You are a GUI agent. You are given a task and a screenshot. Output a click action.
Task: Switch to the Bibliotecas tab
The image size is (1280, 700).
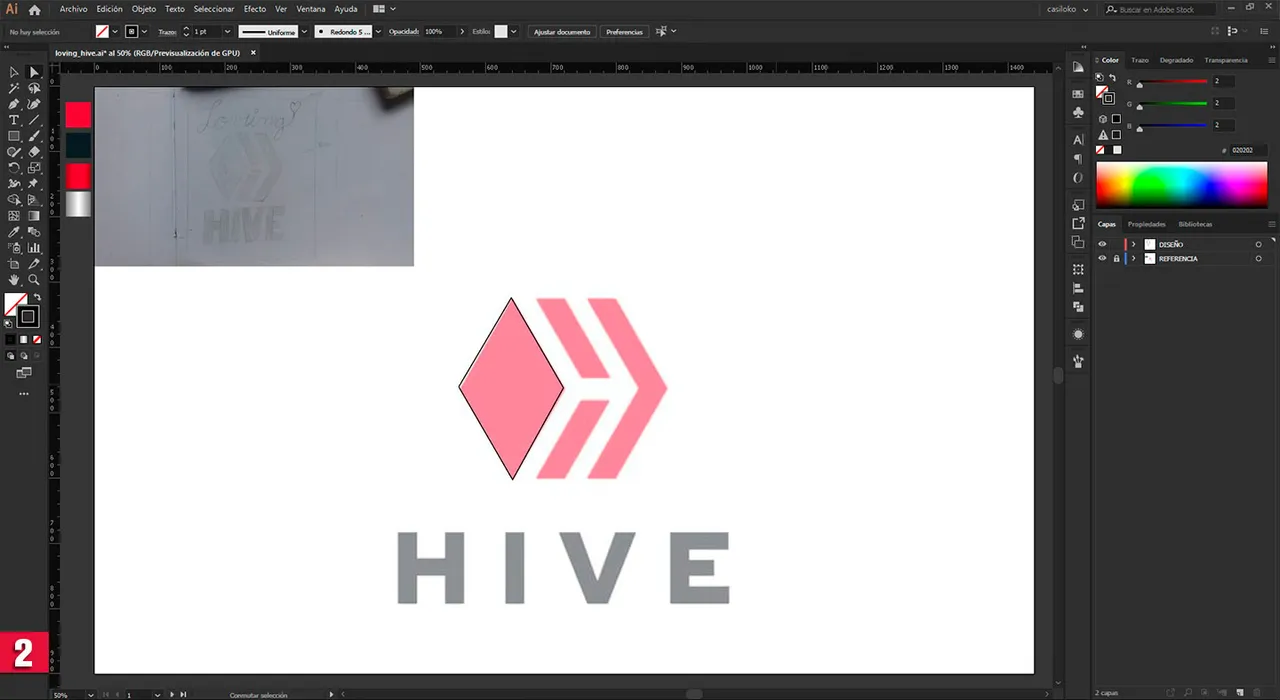pyautogui.click(x=1195, y=224)
